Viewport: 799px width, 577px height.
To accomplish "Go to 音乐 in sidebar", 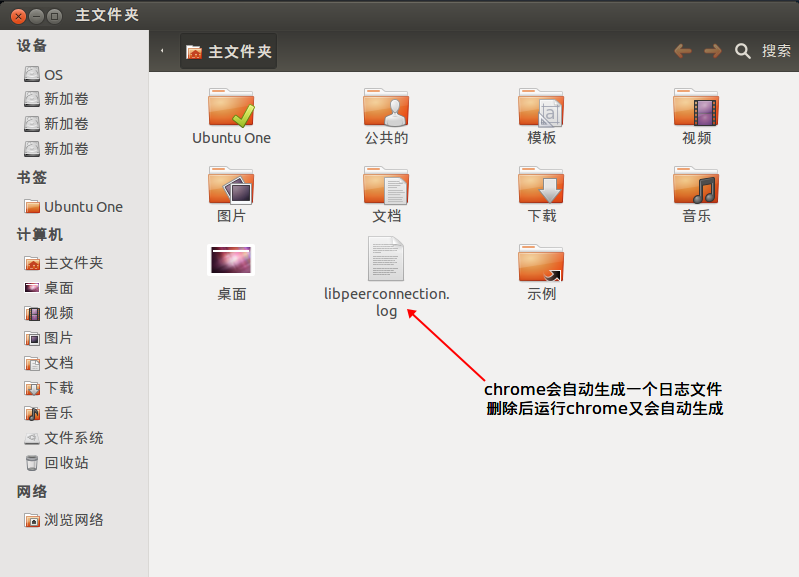I will tap(49, 413).
